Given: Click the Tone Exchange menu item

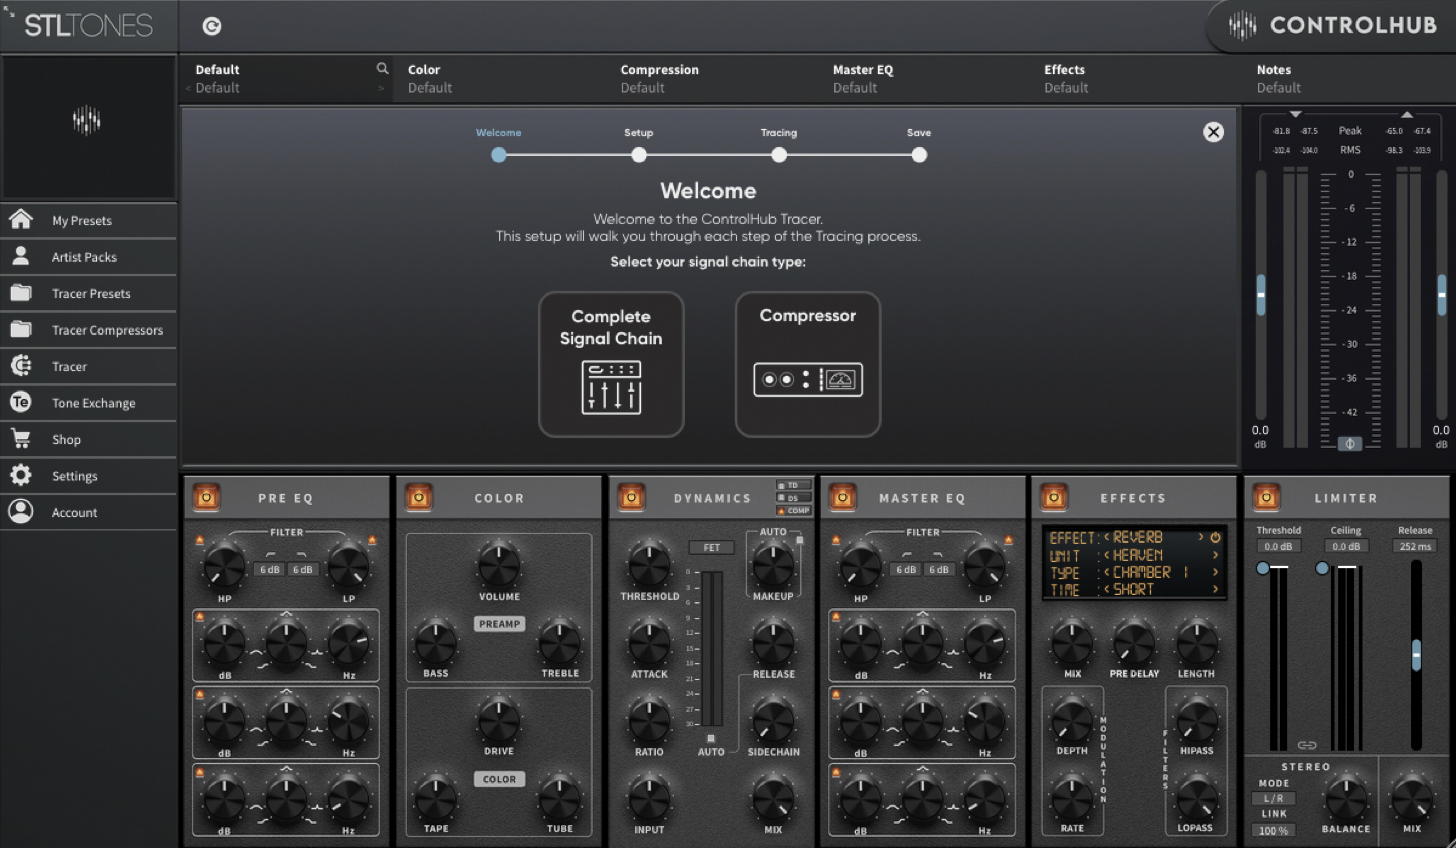Looking at the screenshot, I should [88, 402].
